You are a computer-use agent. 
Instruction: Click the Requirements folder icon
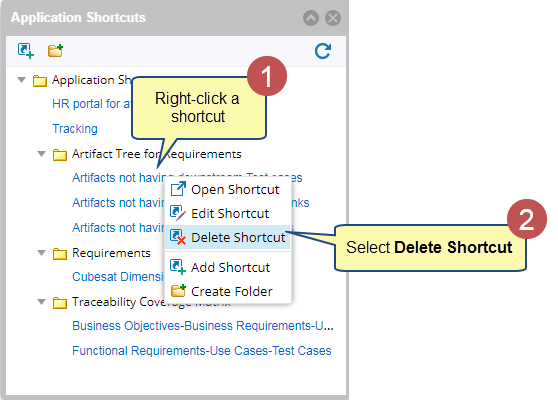tap(60, 254)
